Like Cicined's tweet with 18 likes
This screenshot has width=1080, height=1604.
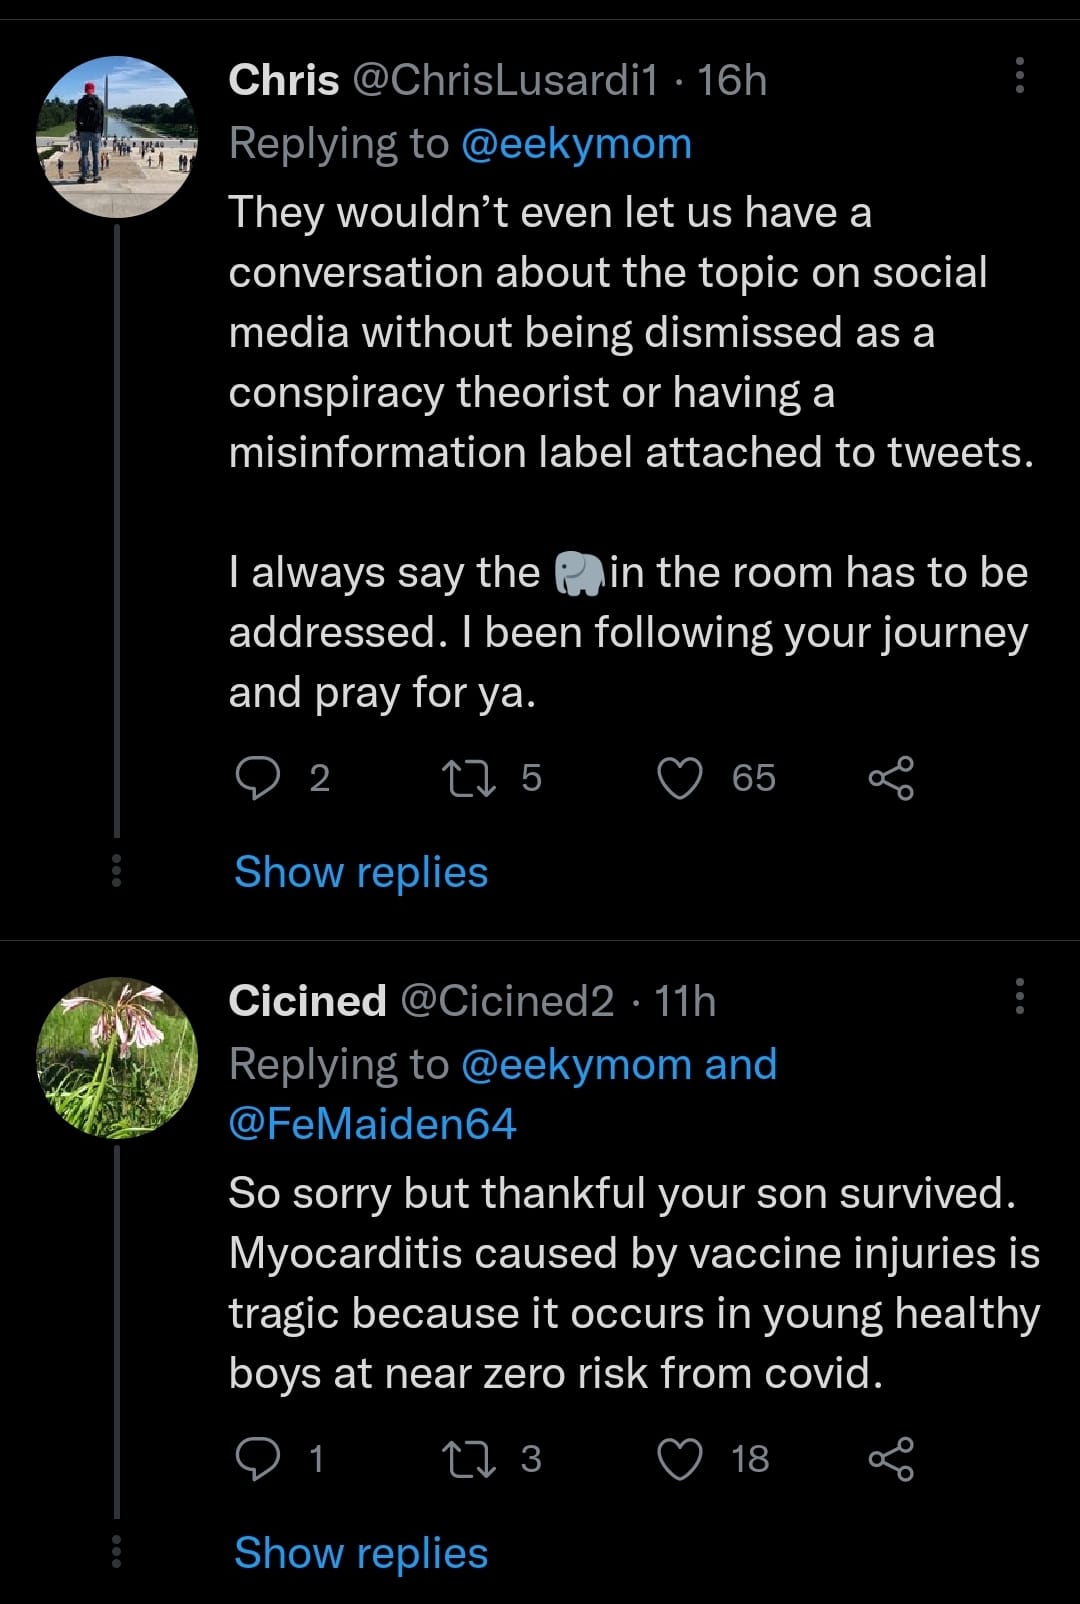pyautogui.click(x=680, y=1459)
